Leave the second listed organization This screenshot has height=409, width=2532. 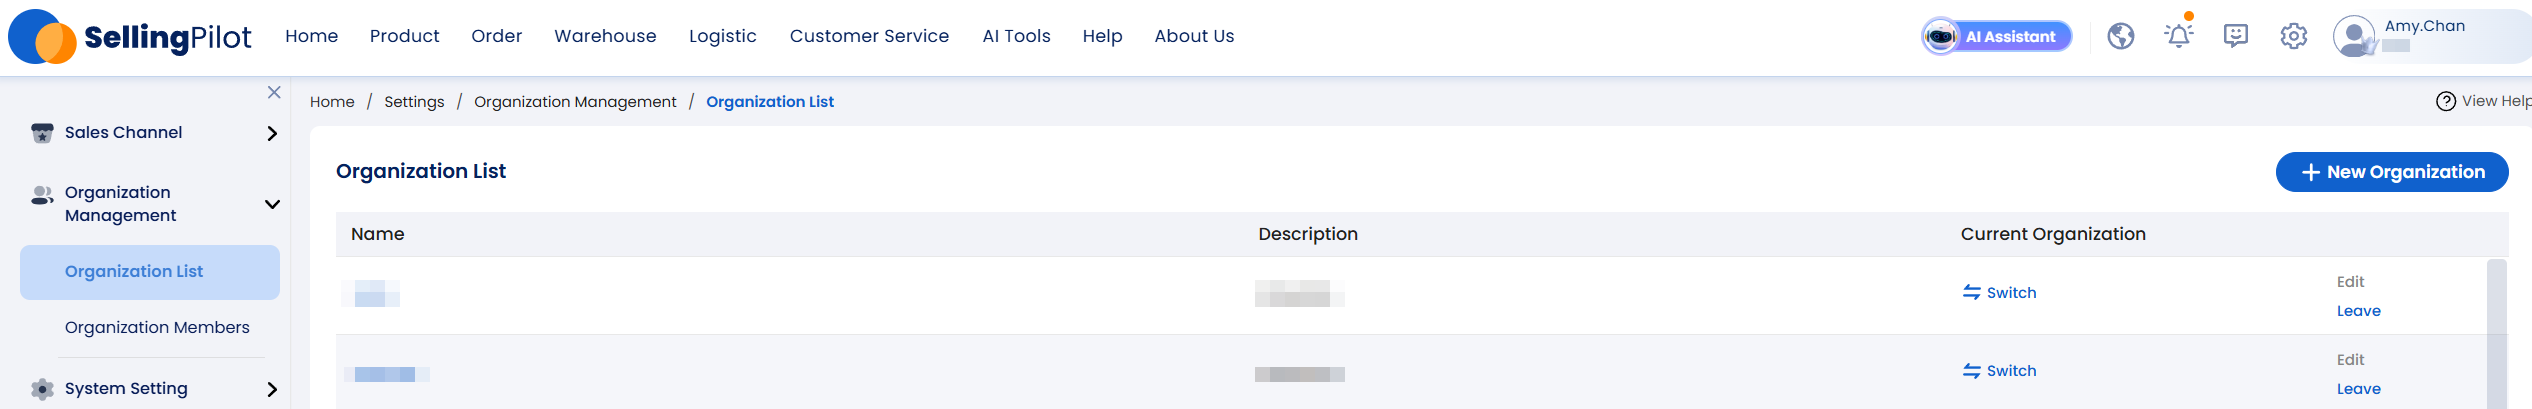(x=2358, y=389)
